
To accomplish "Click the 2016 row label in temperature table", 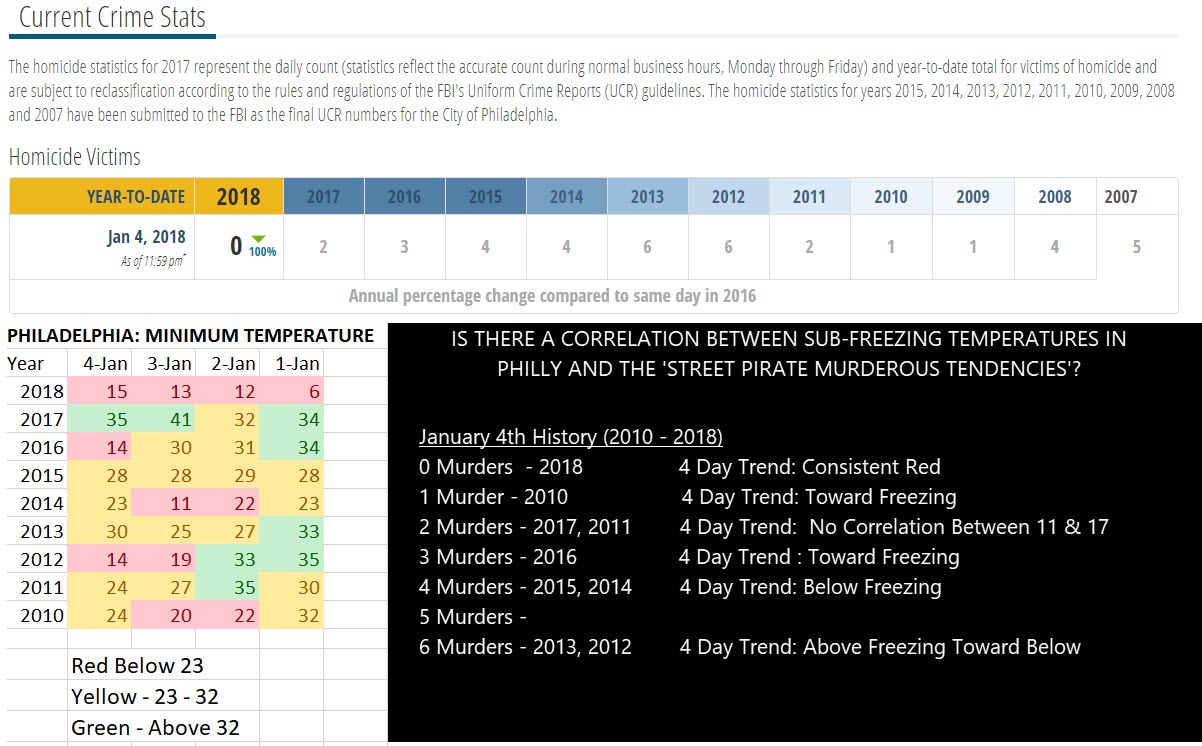I will 42,447.
